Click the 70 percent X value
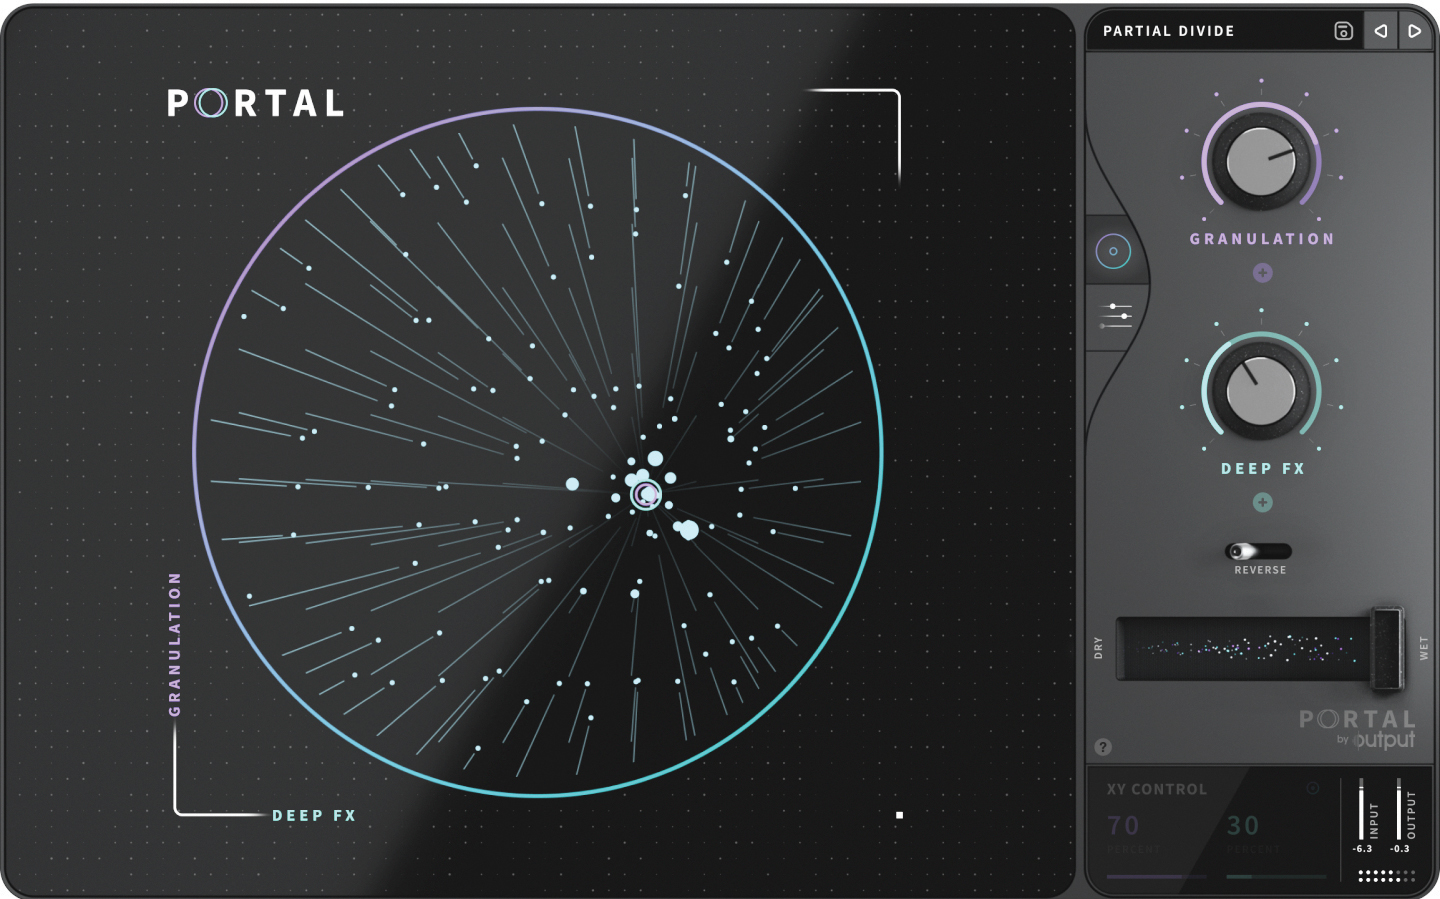The image size is (1440, 899). click(x=1124, y=826)
